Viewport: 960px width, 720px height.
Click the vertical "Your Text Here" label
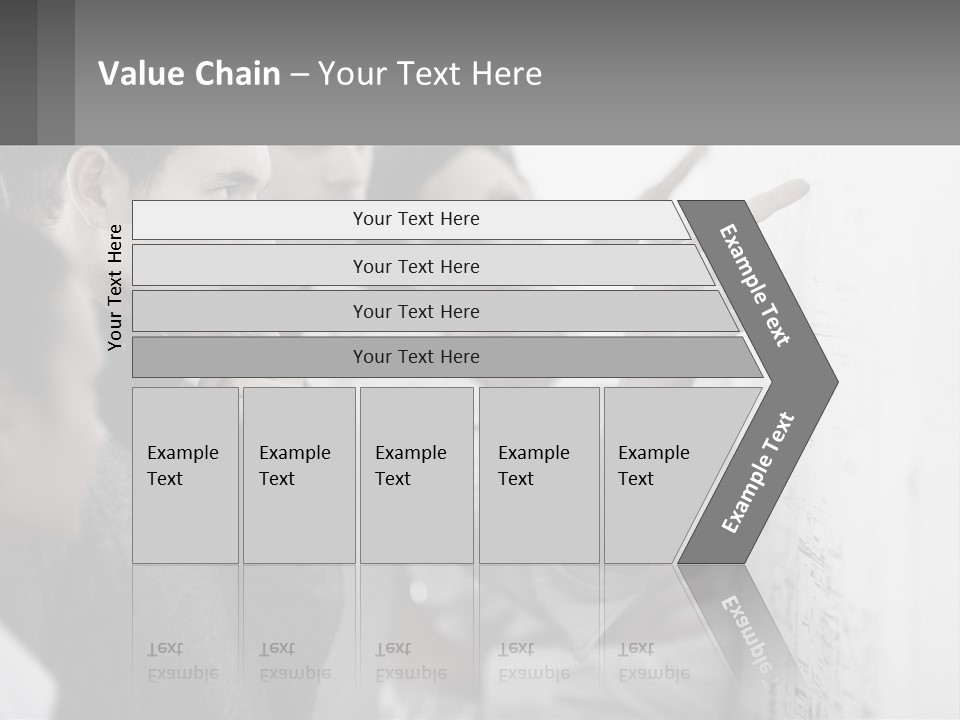point(115,287)
